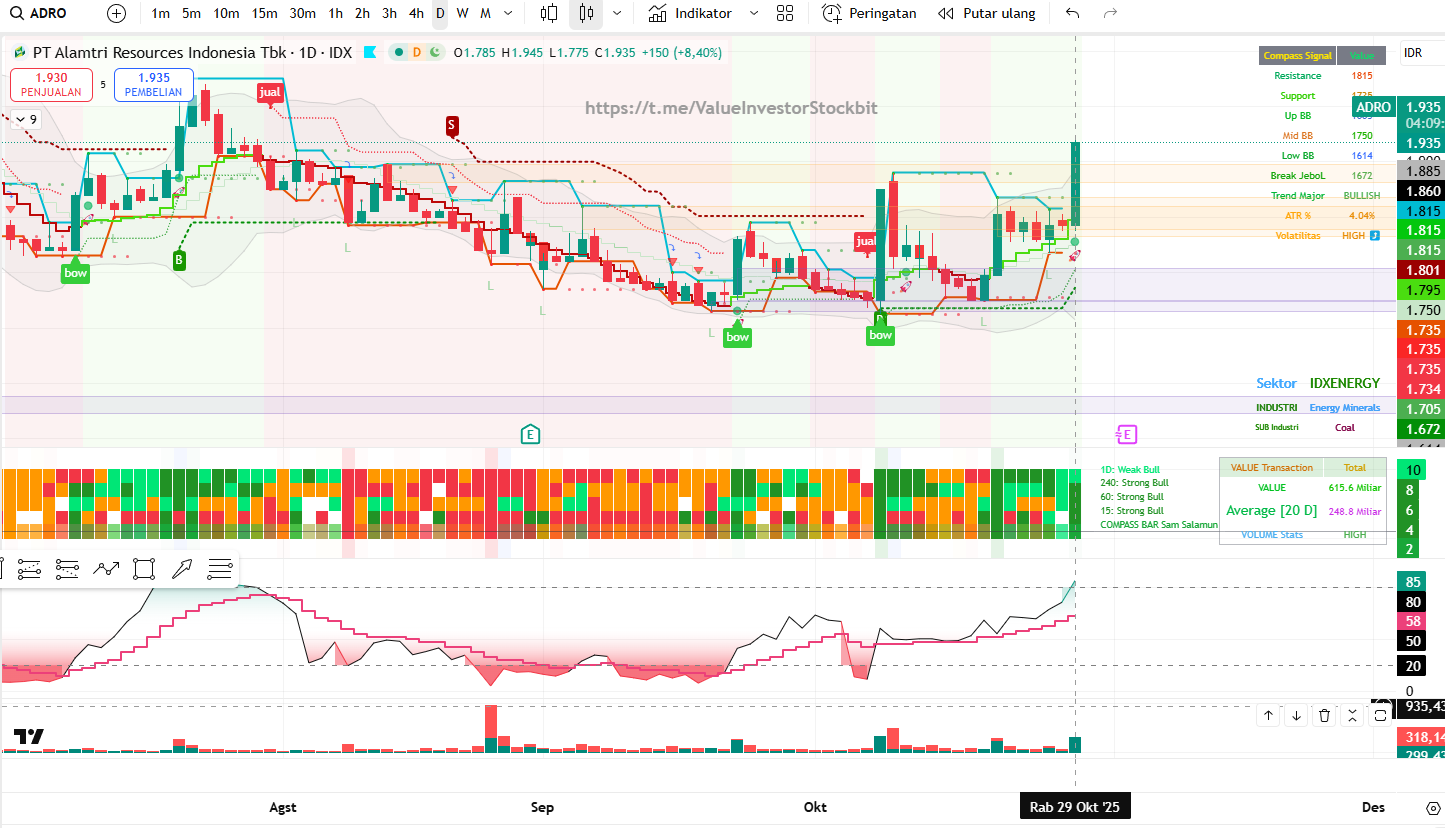
Task: Delete pane using the trash icon
Action: pos(1324,715)
